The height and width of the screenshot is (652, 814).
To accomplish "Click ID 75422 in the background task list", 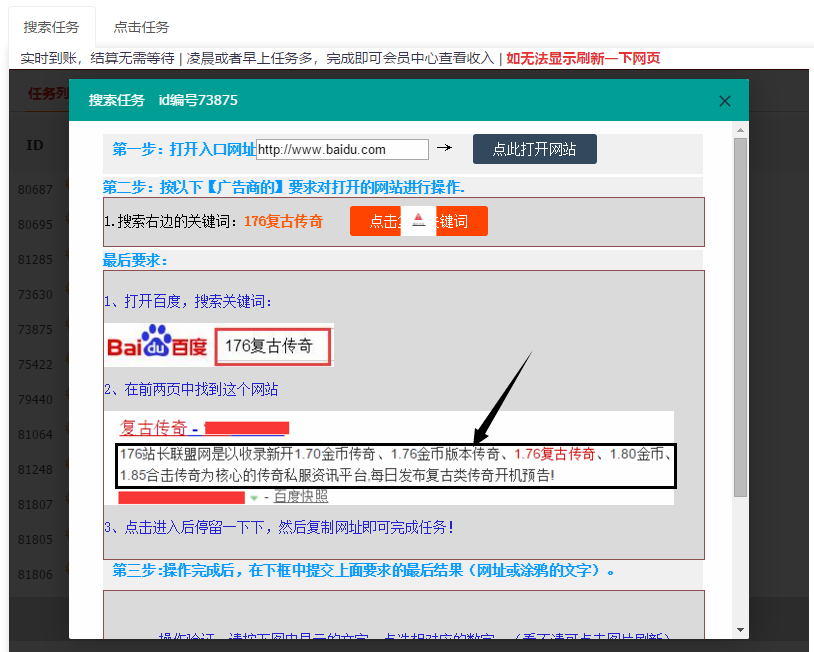I will click(x=35, y=364).
